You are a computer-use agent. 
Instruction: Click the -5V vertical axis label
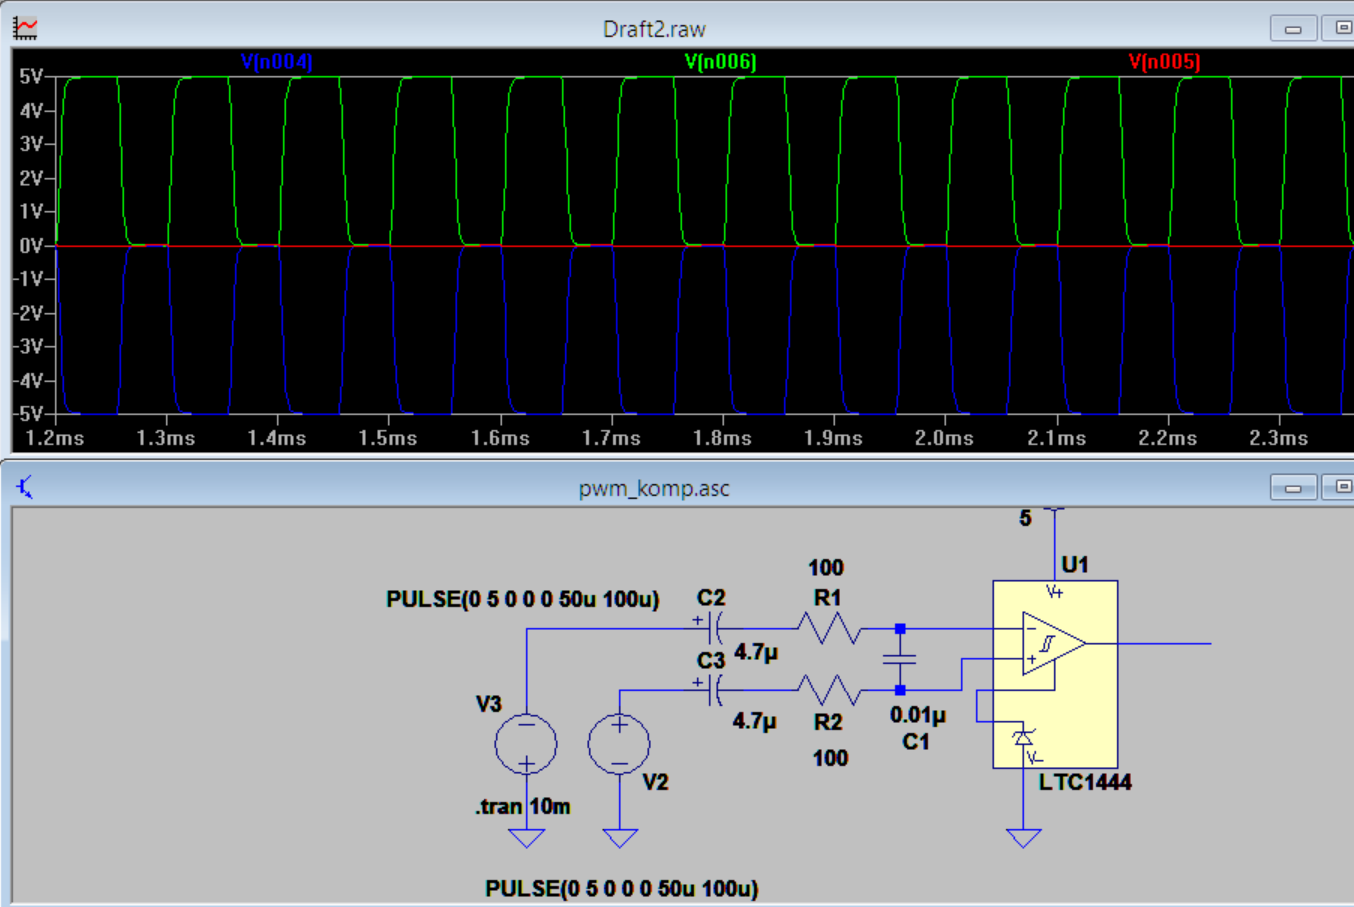[28, 414]
